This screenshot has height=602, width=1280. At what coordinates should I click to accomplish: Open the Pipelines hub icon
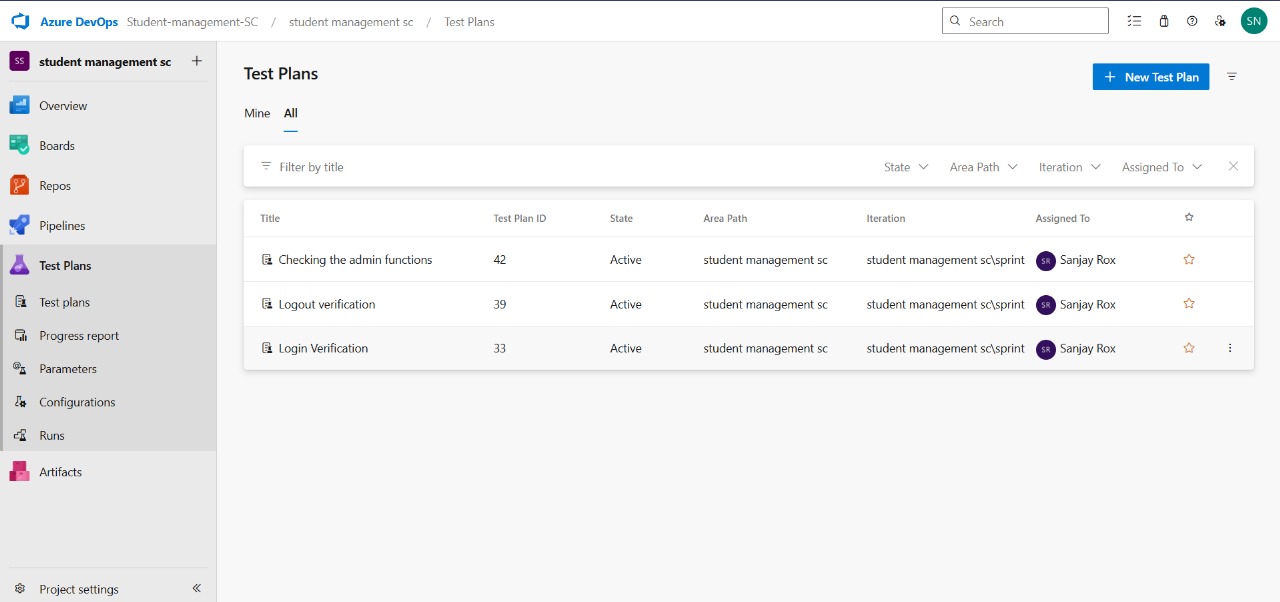tap(20, 226)
